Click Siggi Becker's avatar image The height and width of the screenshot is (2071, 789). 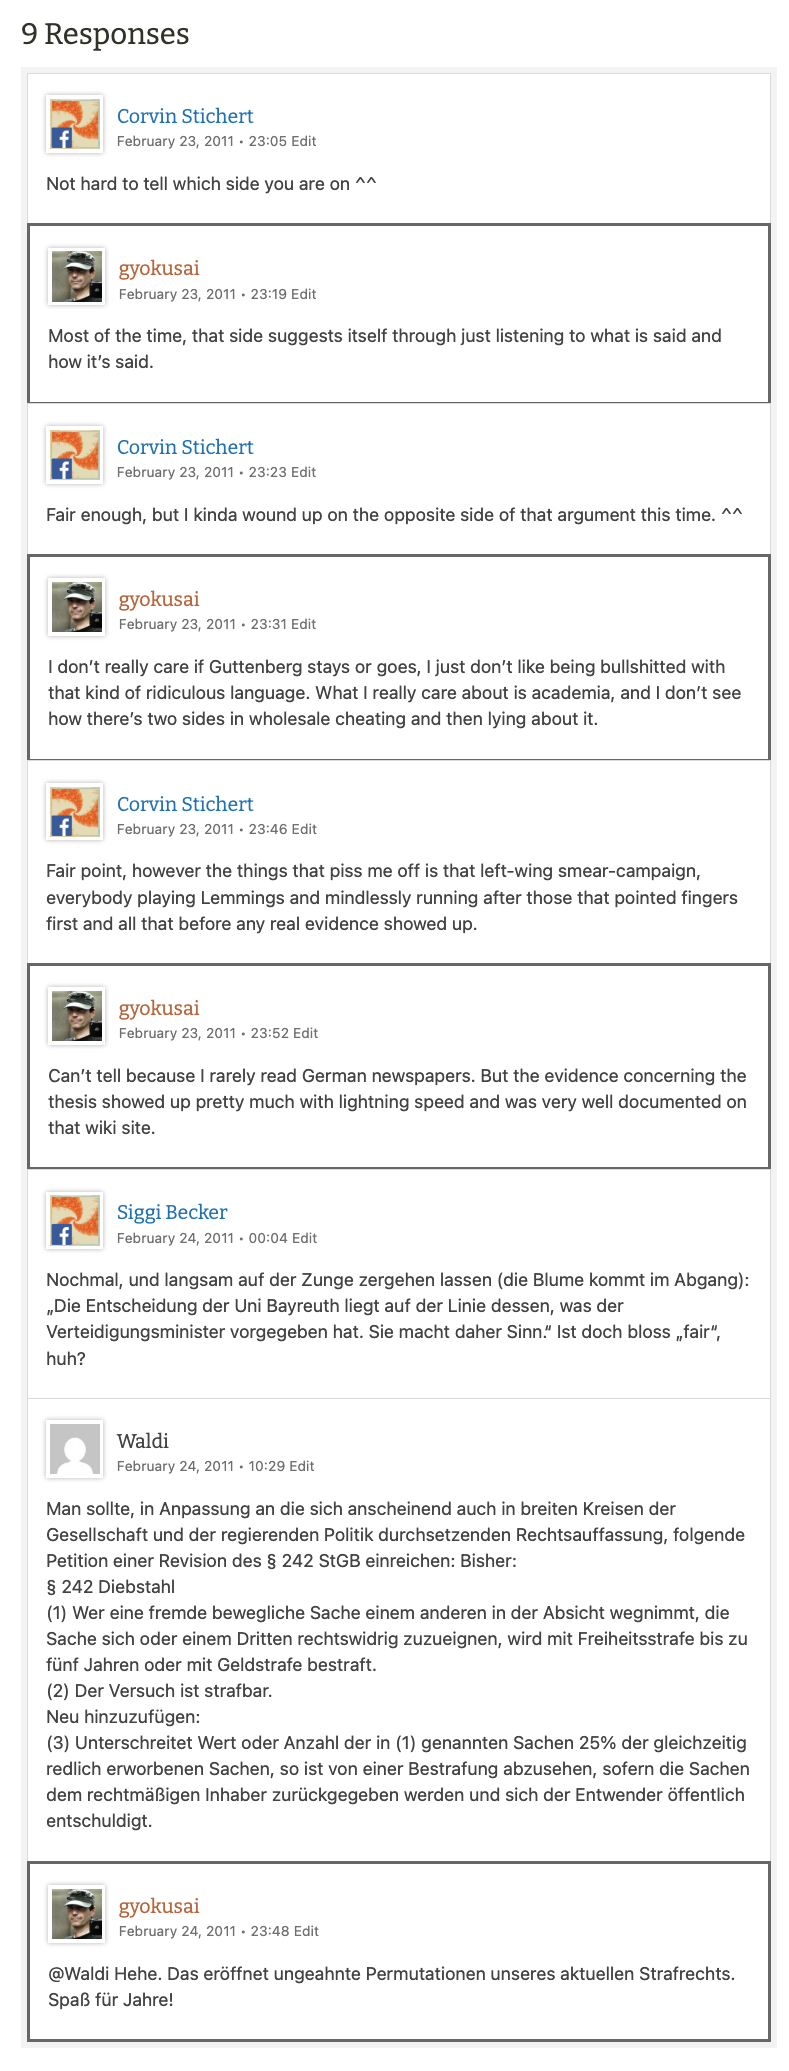click(x=75, y=1220)
